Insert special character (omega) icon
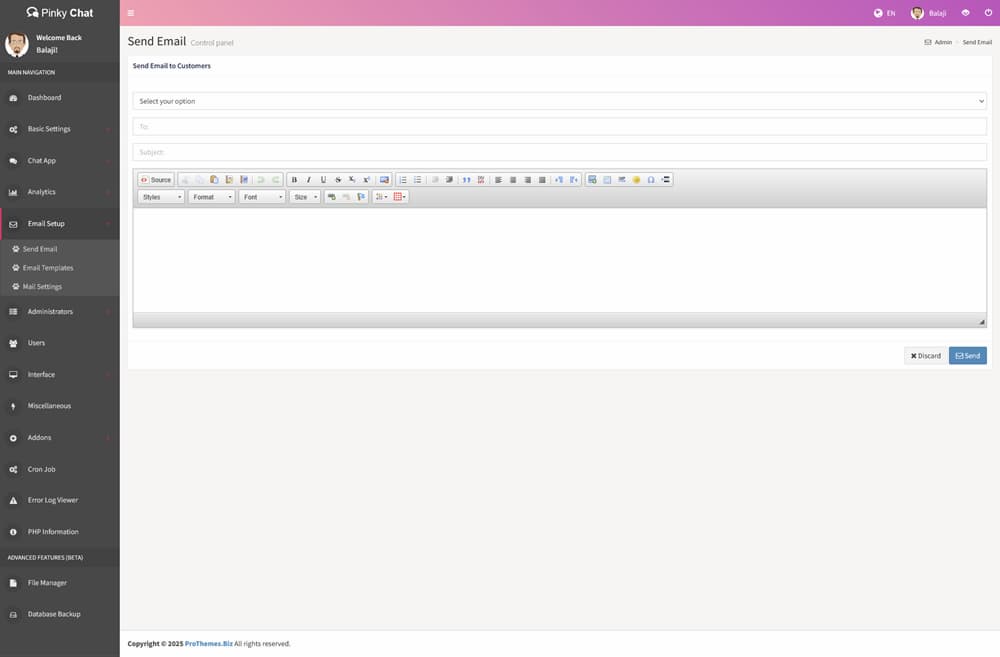 pos(651,180)
